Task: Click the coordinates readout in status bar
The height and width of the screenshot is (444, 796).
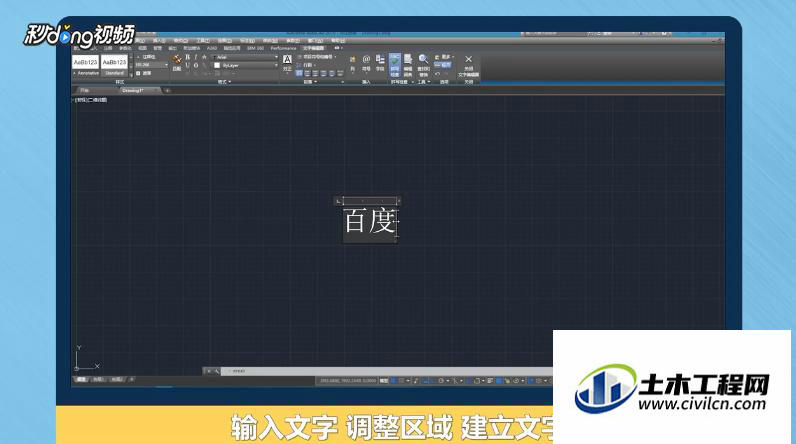Action: [348, 380]
